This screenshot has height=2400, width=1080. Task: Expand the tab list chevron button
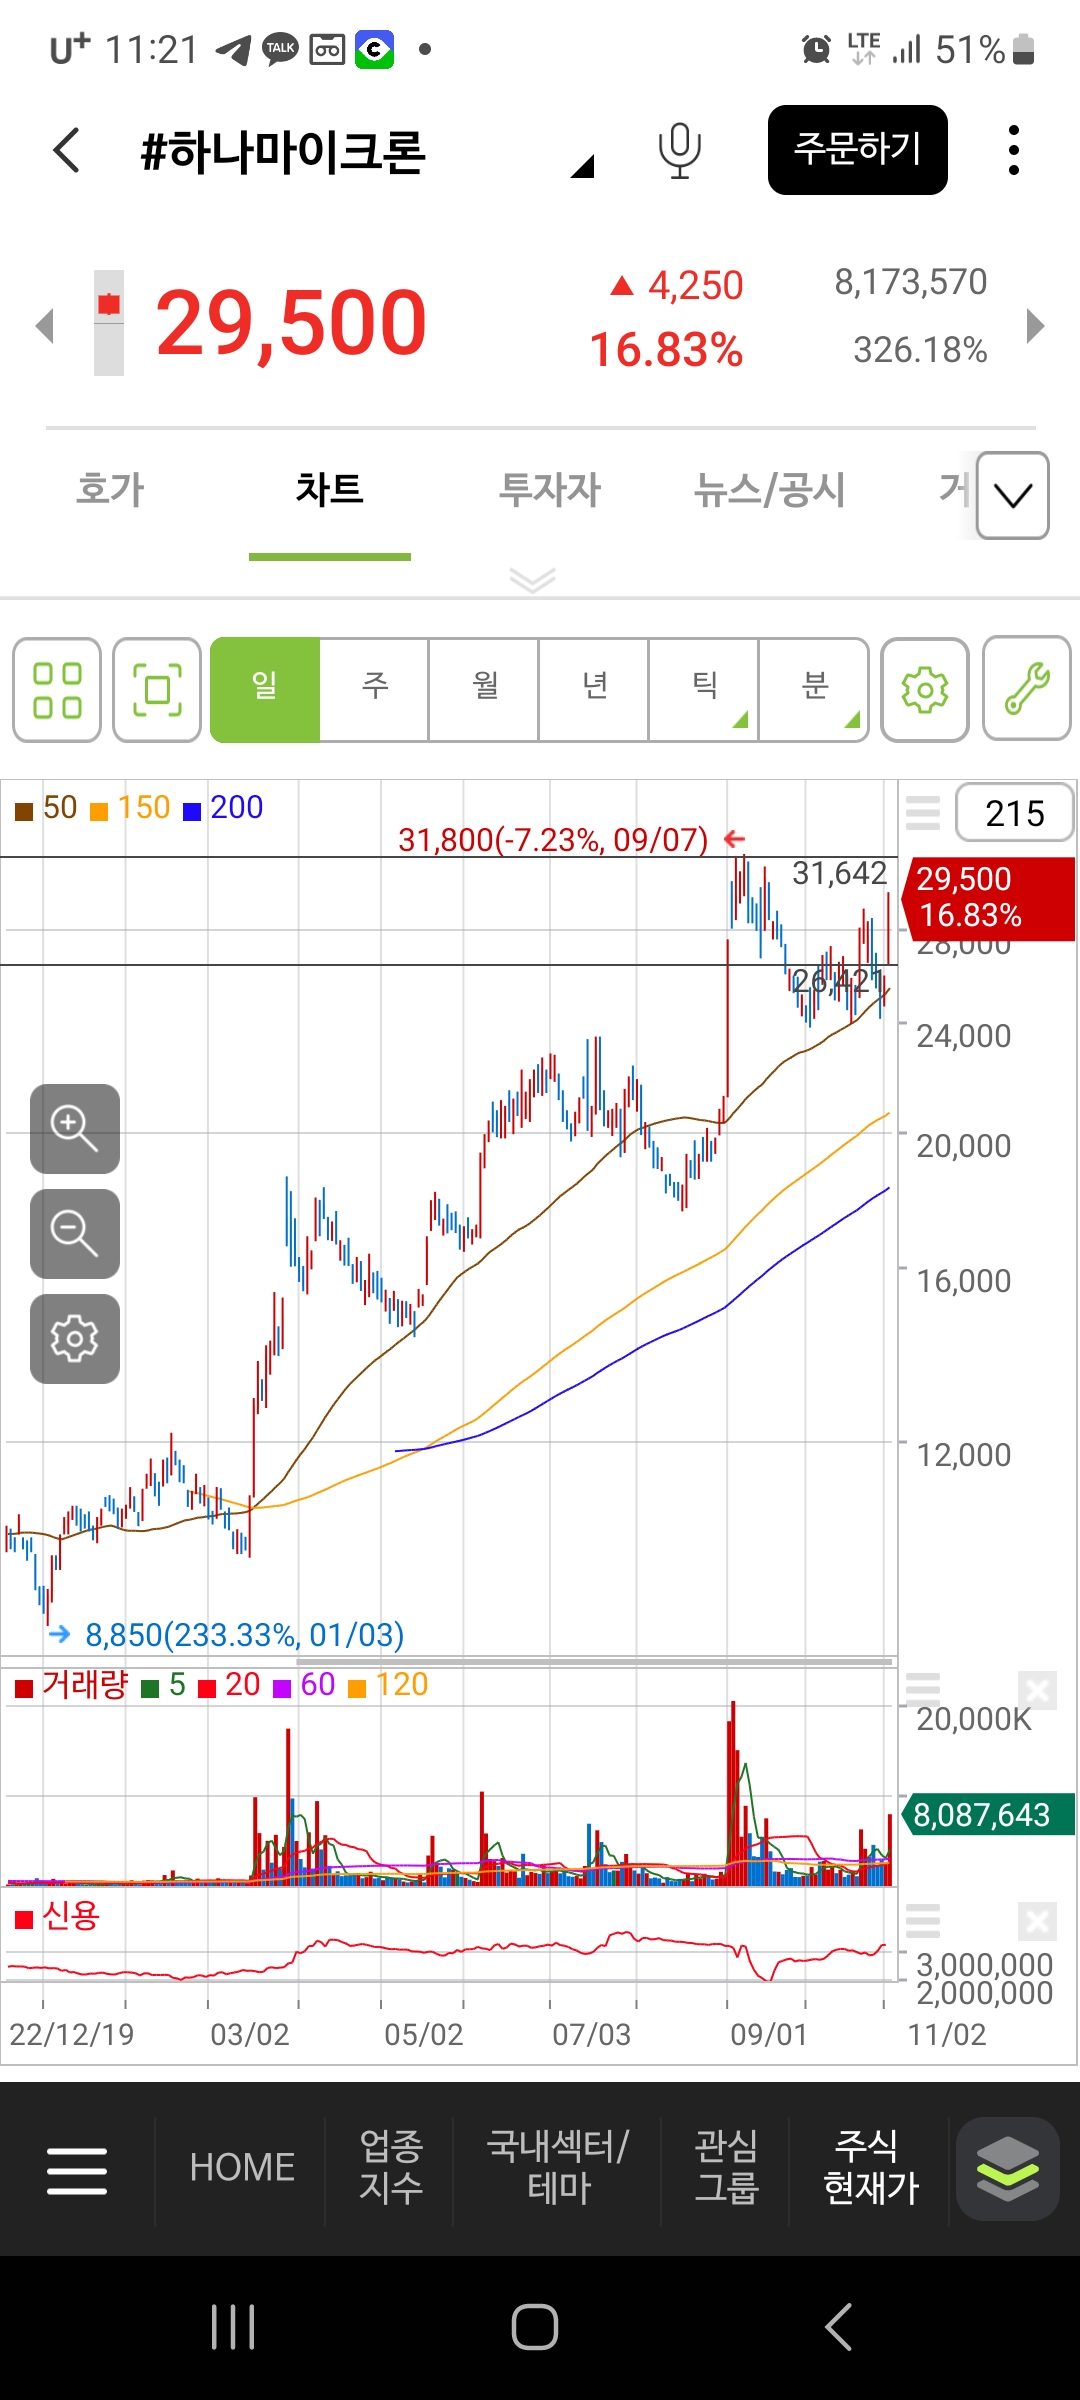coord(1013,495)
